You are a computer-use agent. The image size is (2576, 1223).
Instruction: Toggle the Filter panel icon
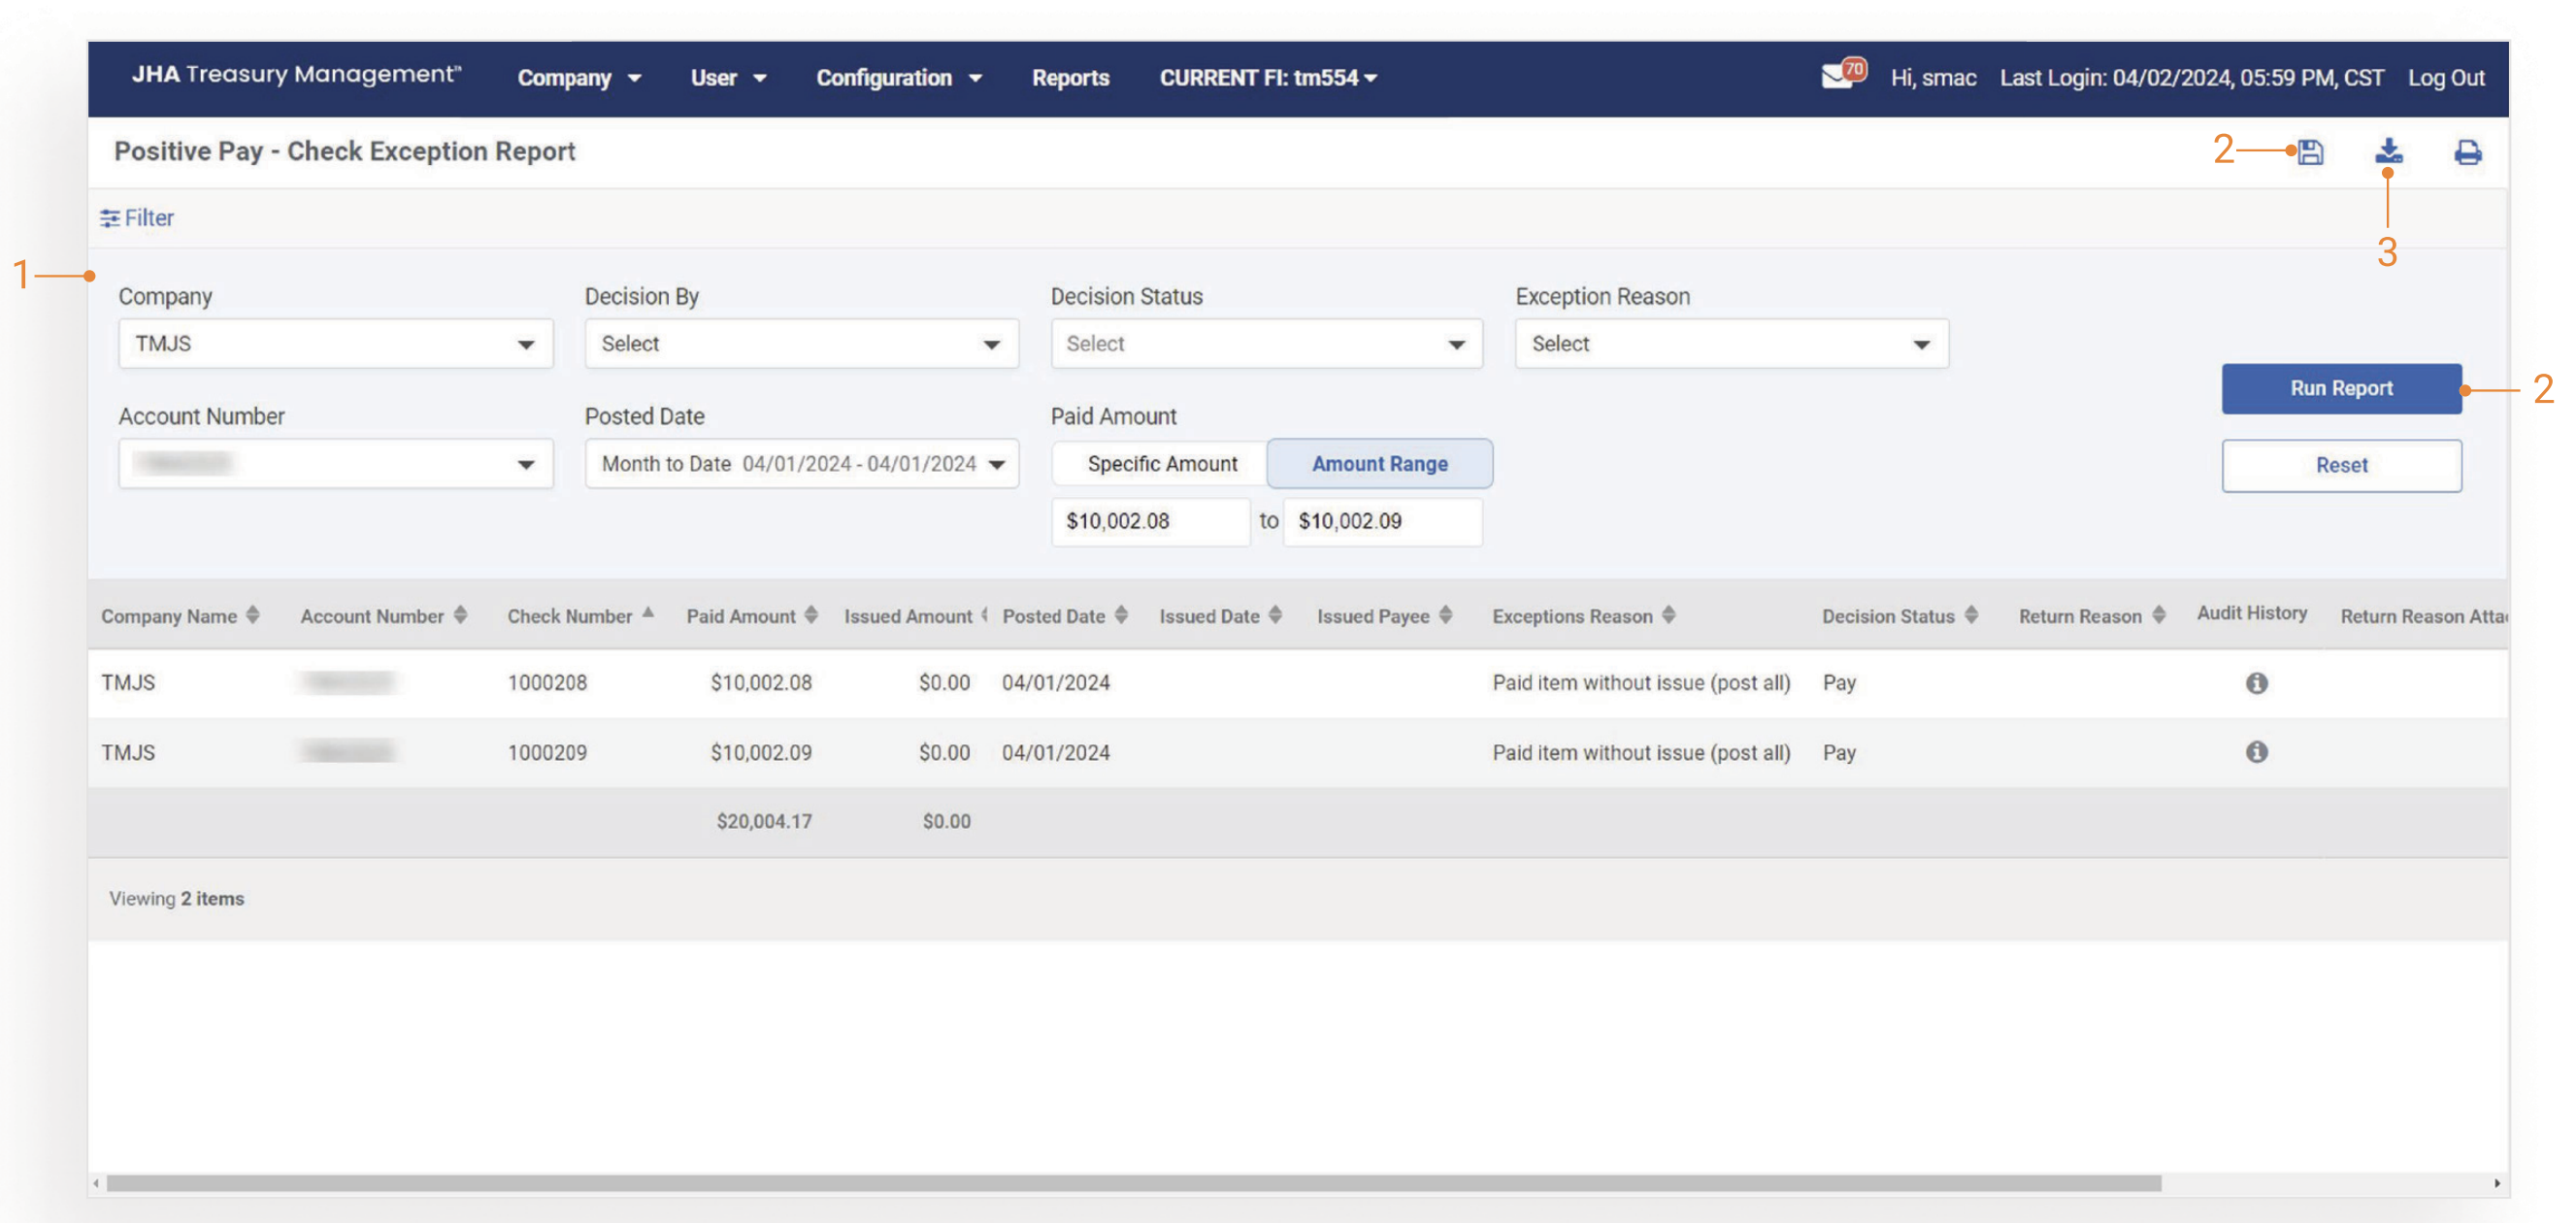pos(110,218)
